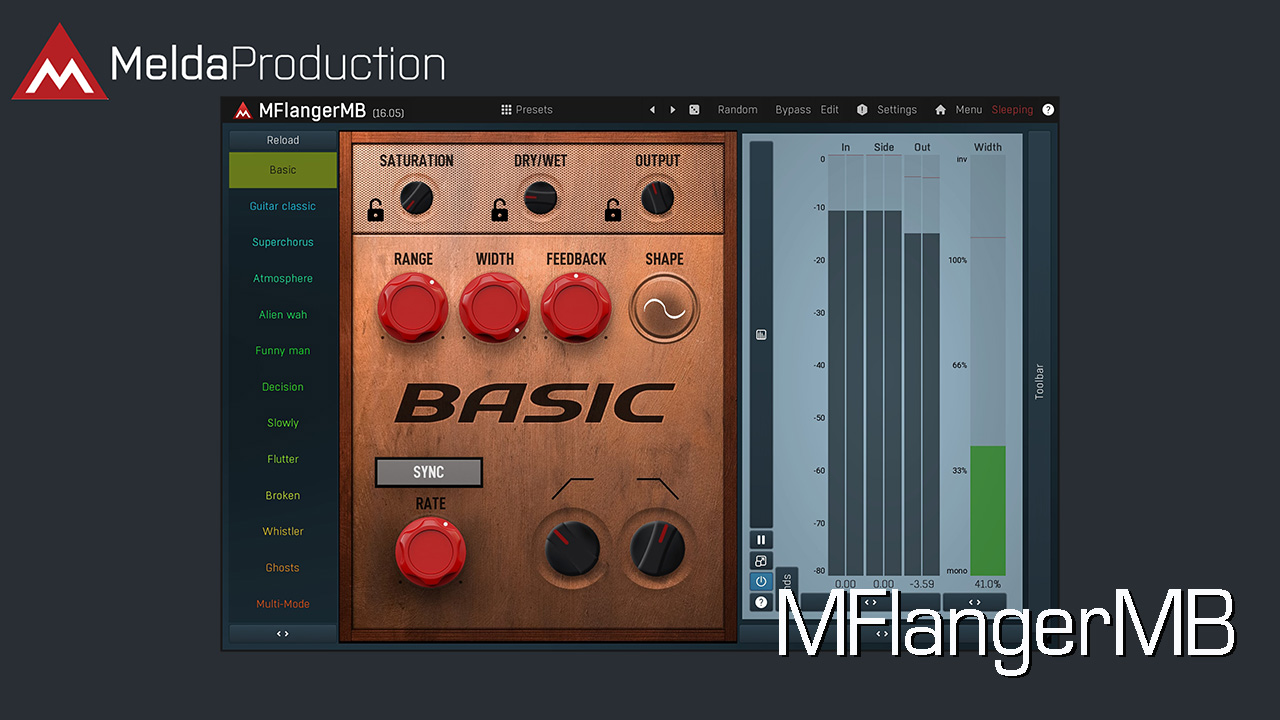Click the Bypass button
The height and width of the screenshot is (720, 1280).
(793, 110)
